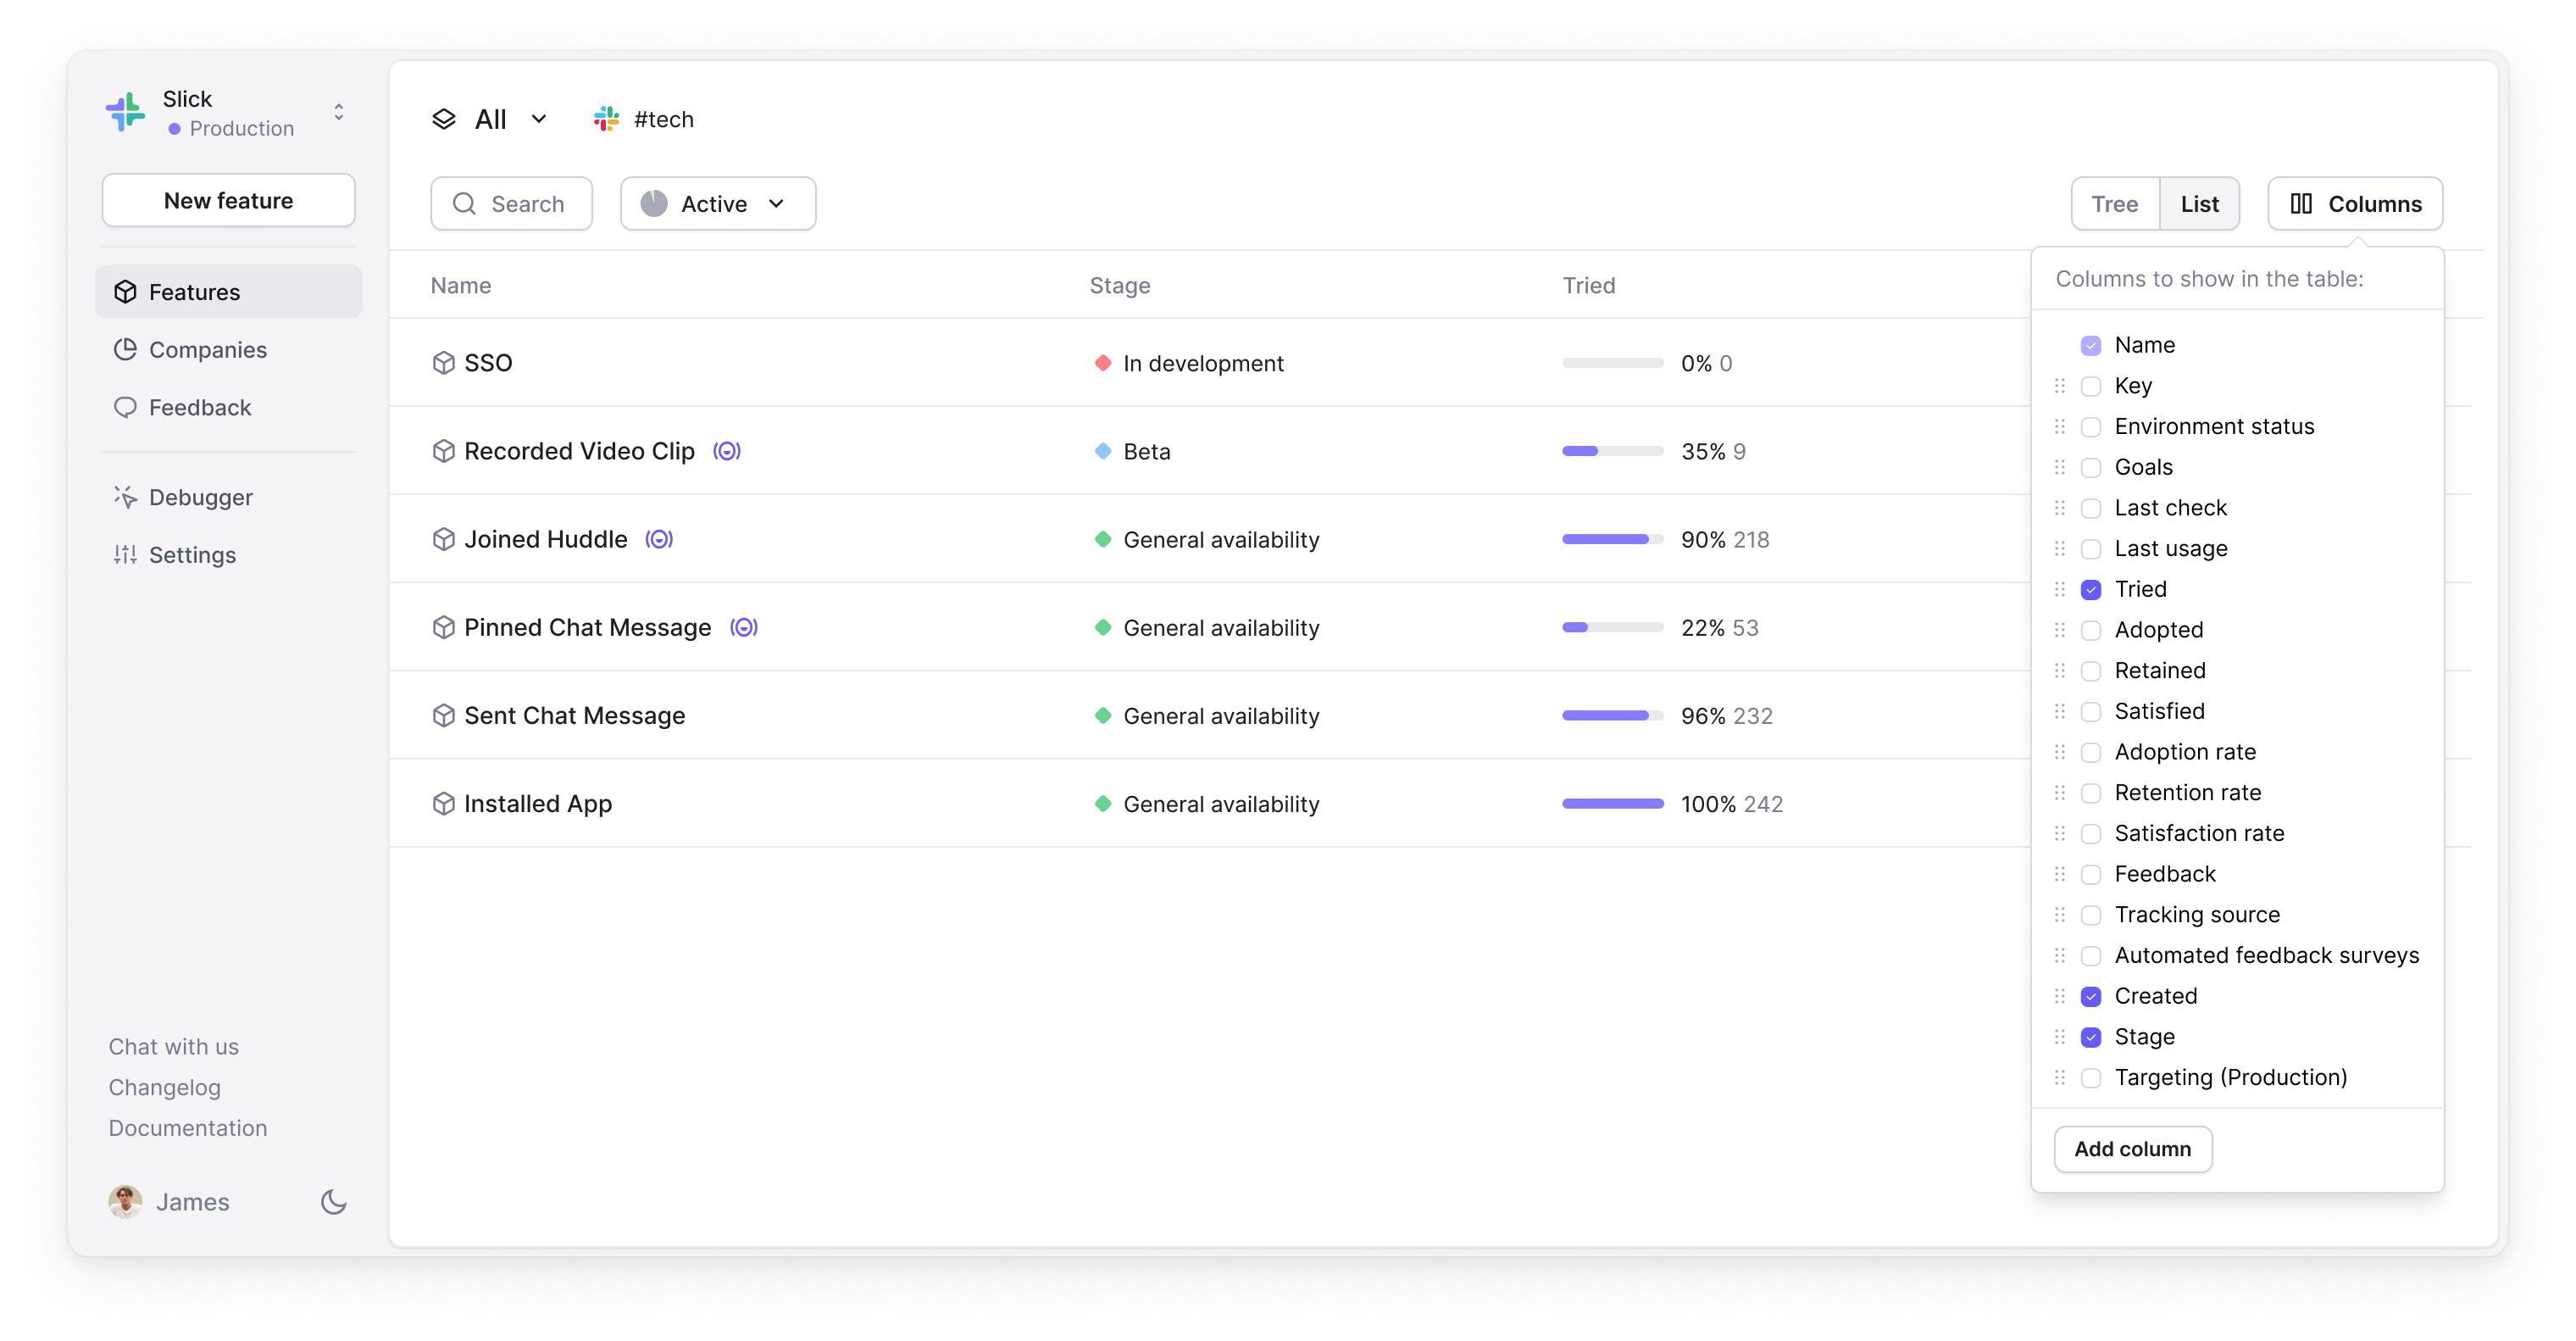Uncheck the Stage column checkbox

pos(2091,1037)
